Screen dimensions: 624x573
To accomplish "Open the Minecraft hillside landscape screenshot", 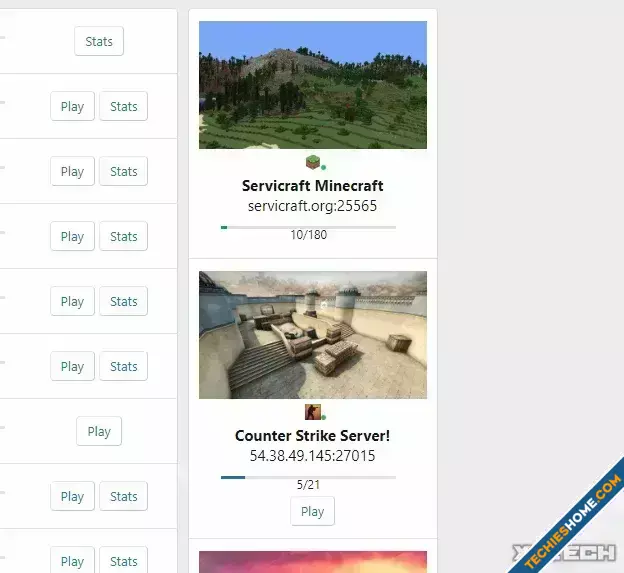I will [x=313, y=85].
